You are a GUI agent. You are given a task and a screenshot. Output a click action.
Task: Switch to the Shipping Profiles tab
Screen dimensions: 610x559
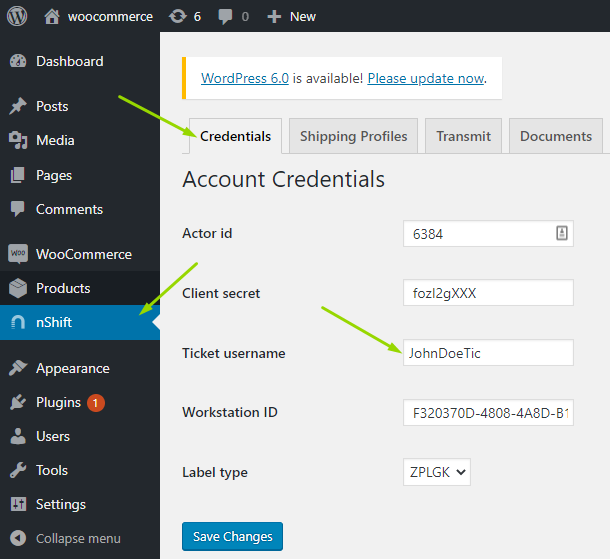[353, 136]
